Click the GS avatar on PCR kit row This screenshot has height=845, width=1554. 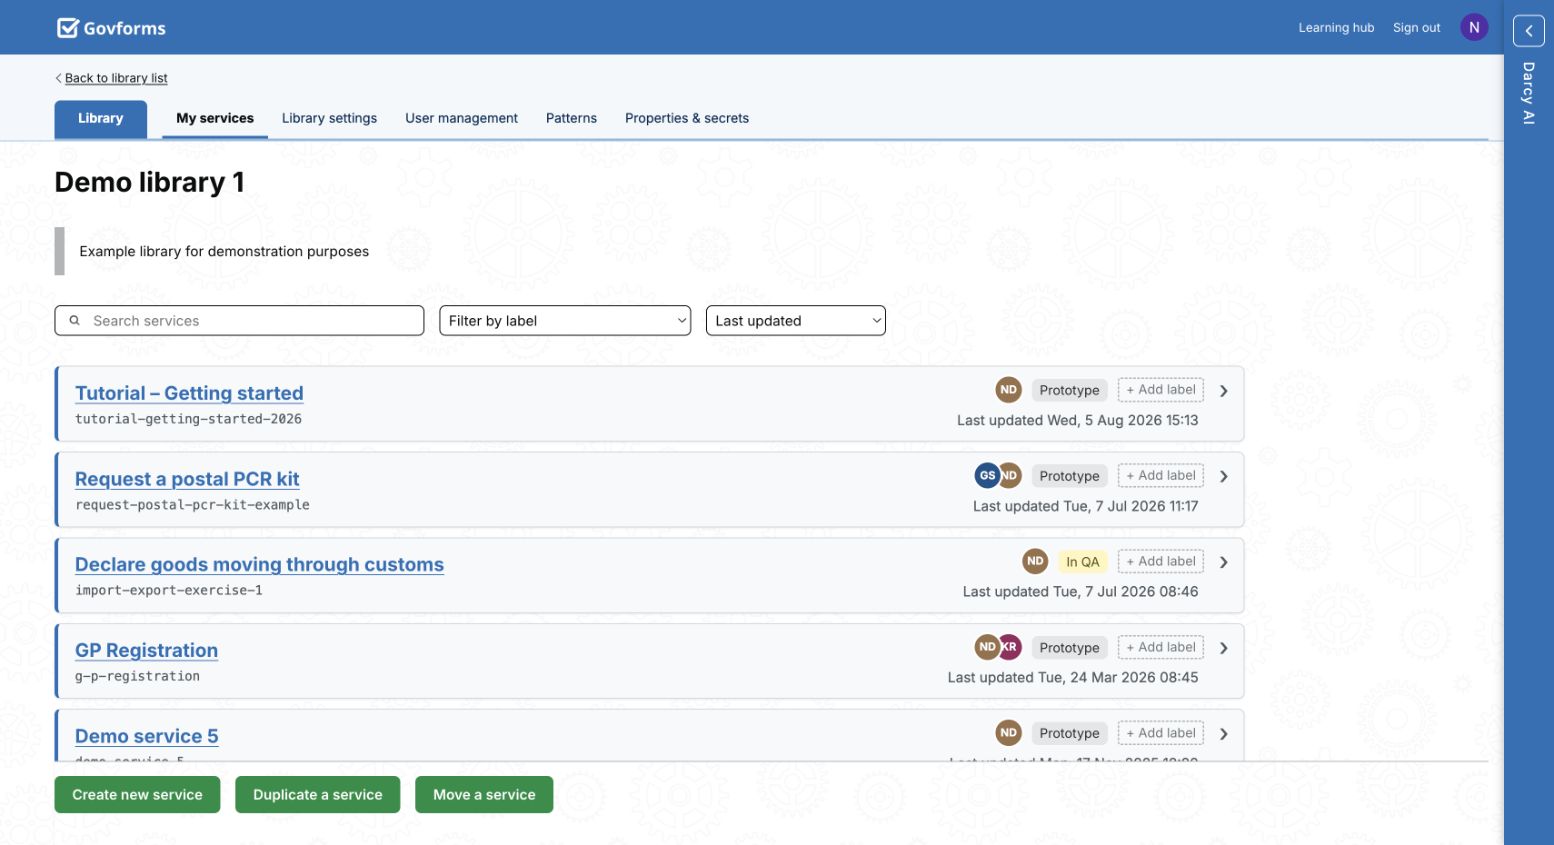(986, 476)
